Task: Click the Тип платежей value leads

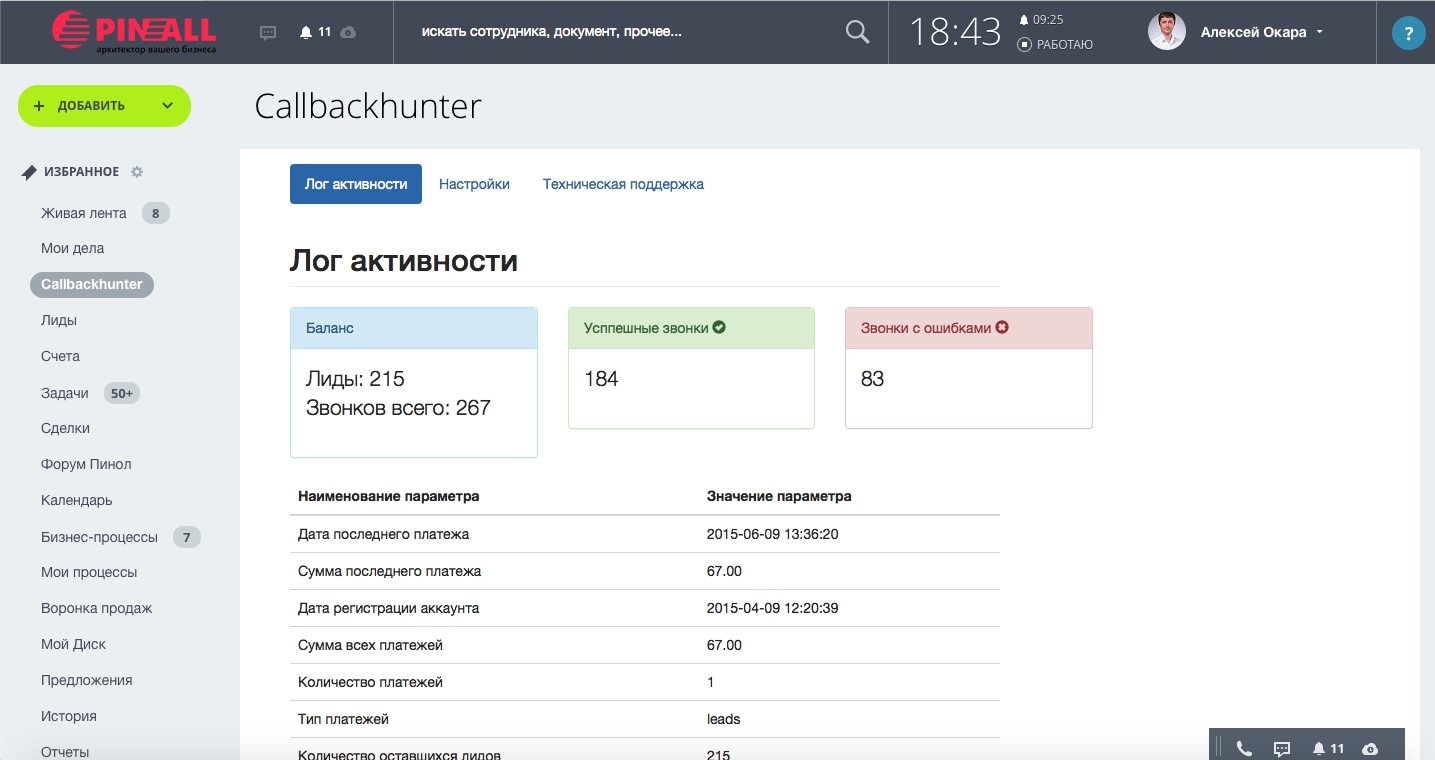Action: pyautogui.click(x=724, y=719)
